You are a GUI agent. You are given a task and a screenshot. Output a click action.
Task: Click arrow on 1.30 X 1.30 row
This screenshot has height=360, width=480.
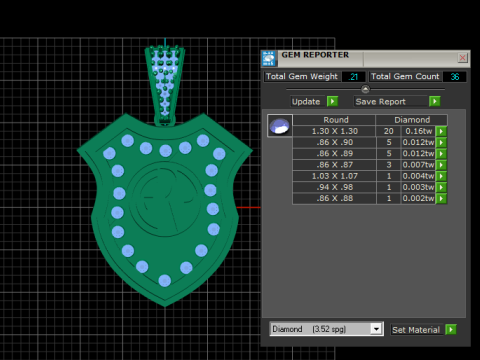tap(441, 131)
